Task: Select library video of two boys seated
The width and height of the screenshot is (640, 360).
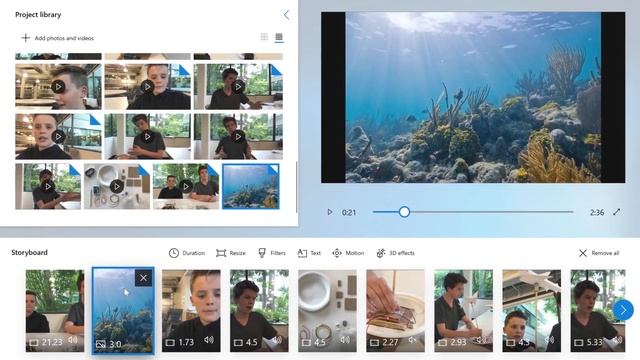Action: pyautogui.click(x=186, y=187)
